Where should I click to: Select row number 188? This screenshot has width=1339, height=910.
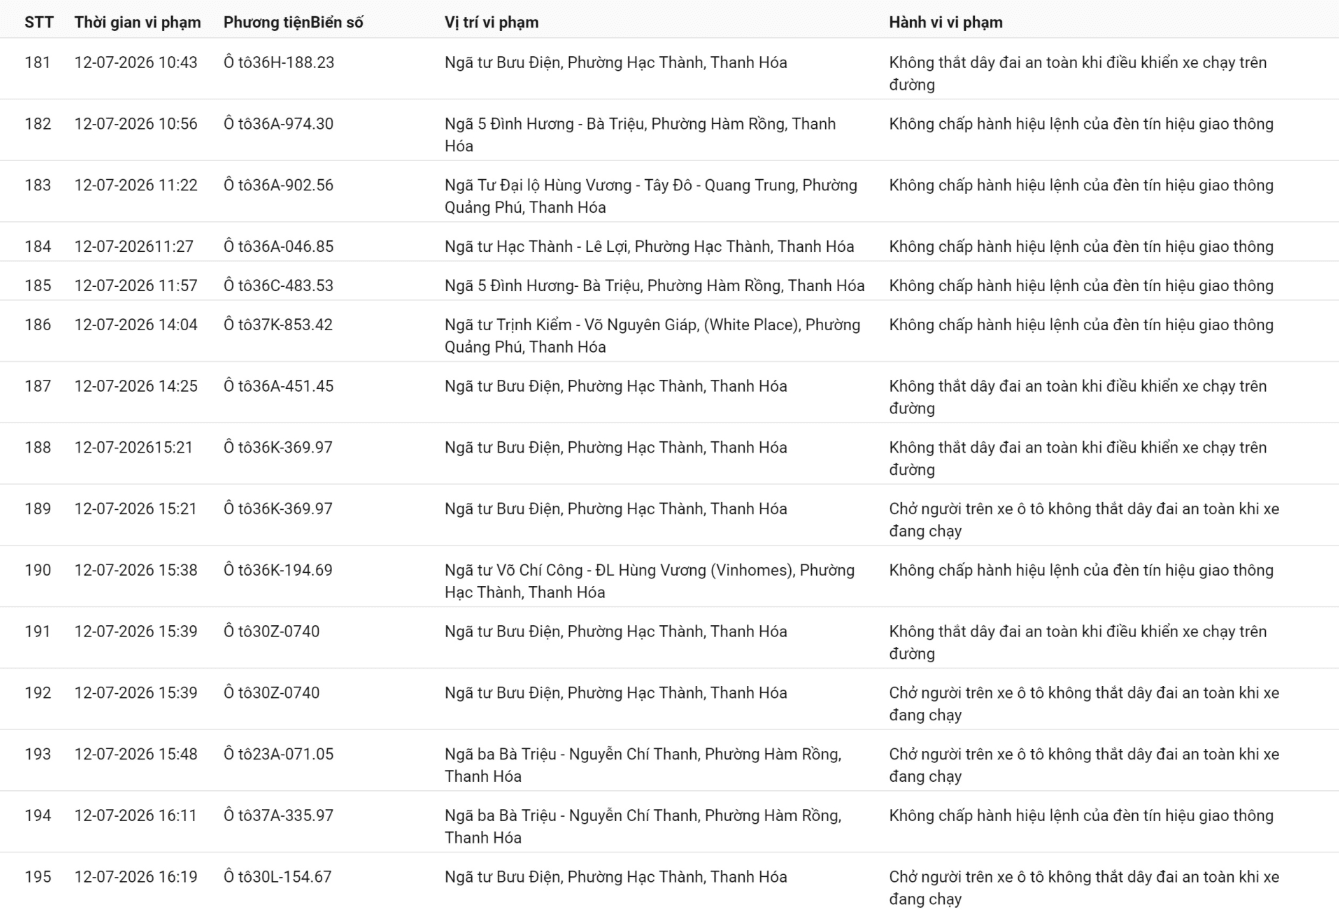(x=38, y=447)
